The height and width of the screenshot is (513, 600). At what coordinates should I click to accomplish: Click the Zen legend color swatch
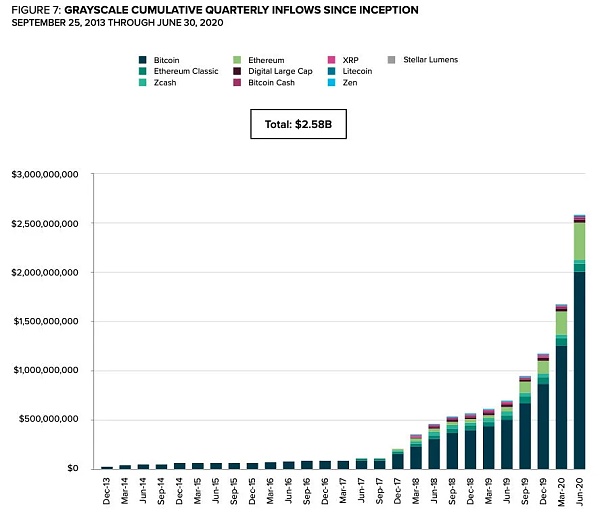pos(332,82)
